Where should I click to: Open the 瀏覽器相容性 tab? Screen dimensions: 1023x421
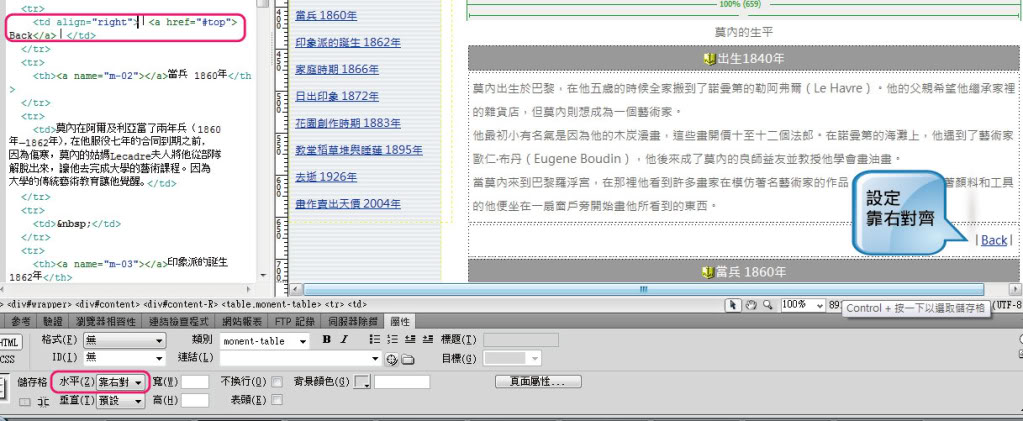pyautogui.click(x=100, y=321)
